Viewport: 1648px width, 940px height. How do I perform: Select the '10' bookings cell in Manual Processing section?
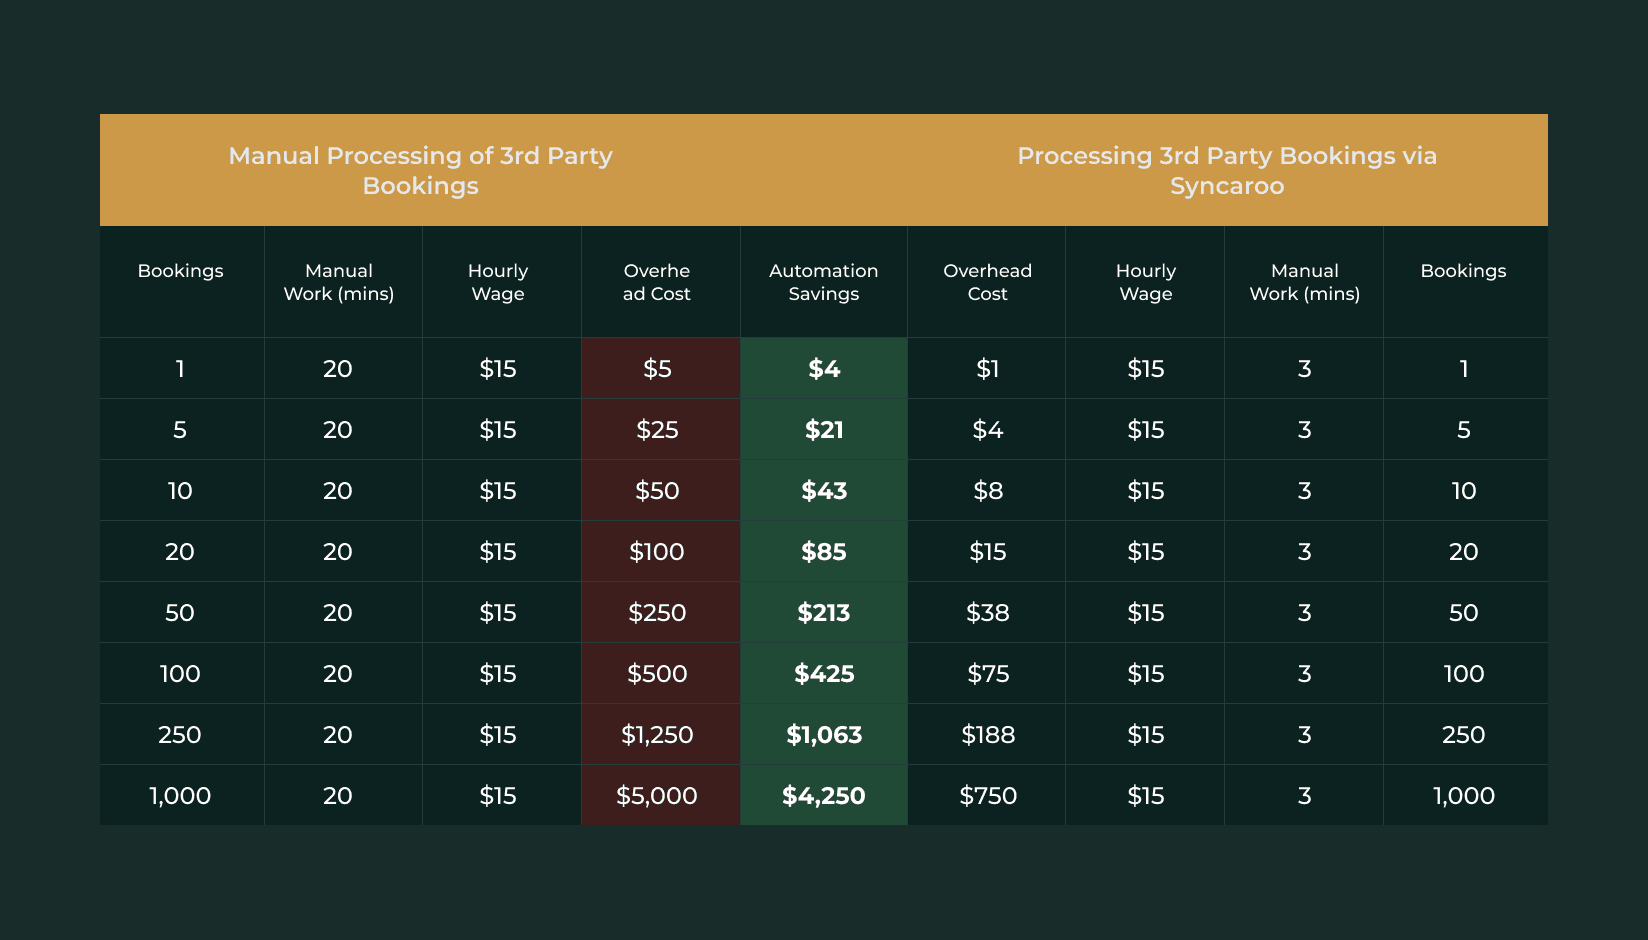pyautogui.click(x=180, y=491)
